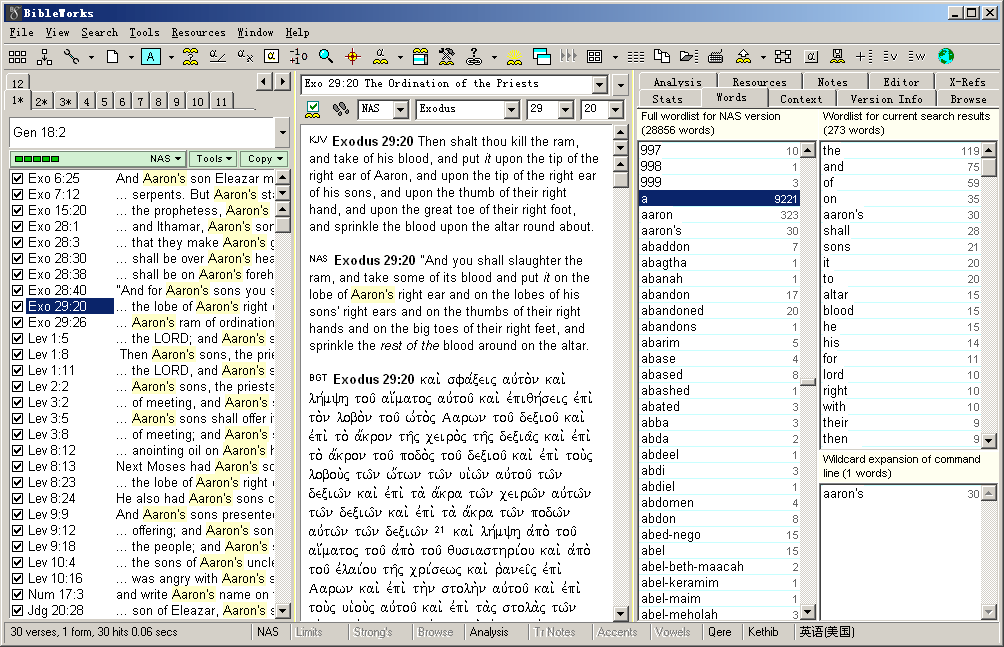
Task: Open the Tools dropdown above the results list
Action: click(x=213, y=159)
